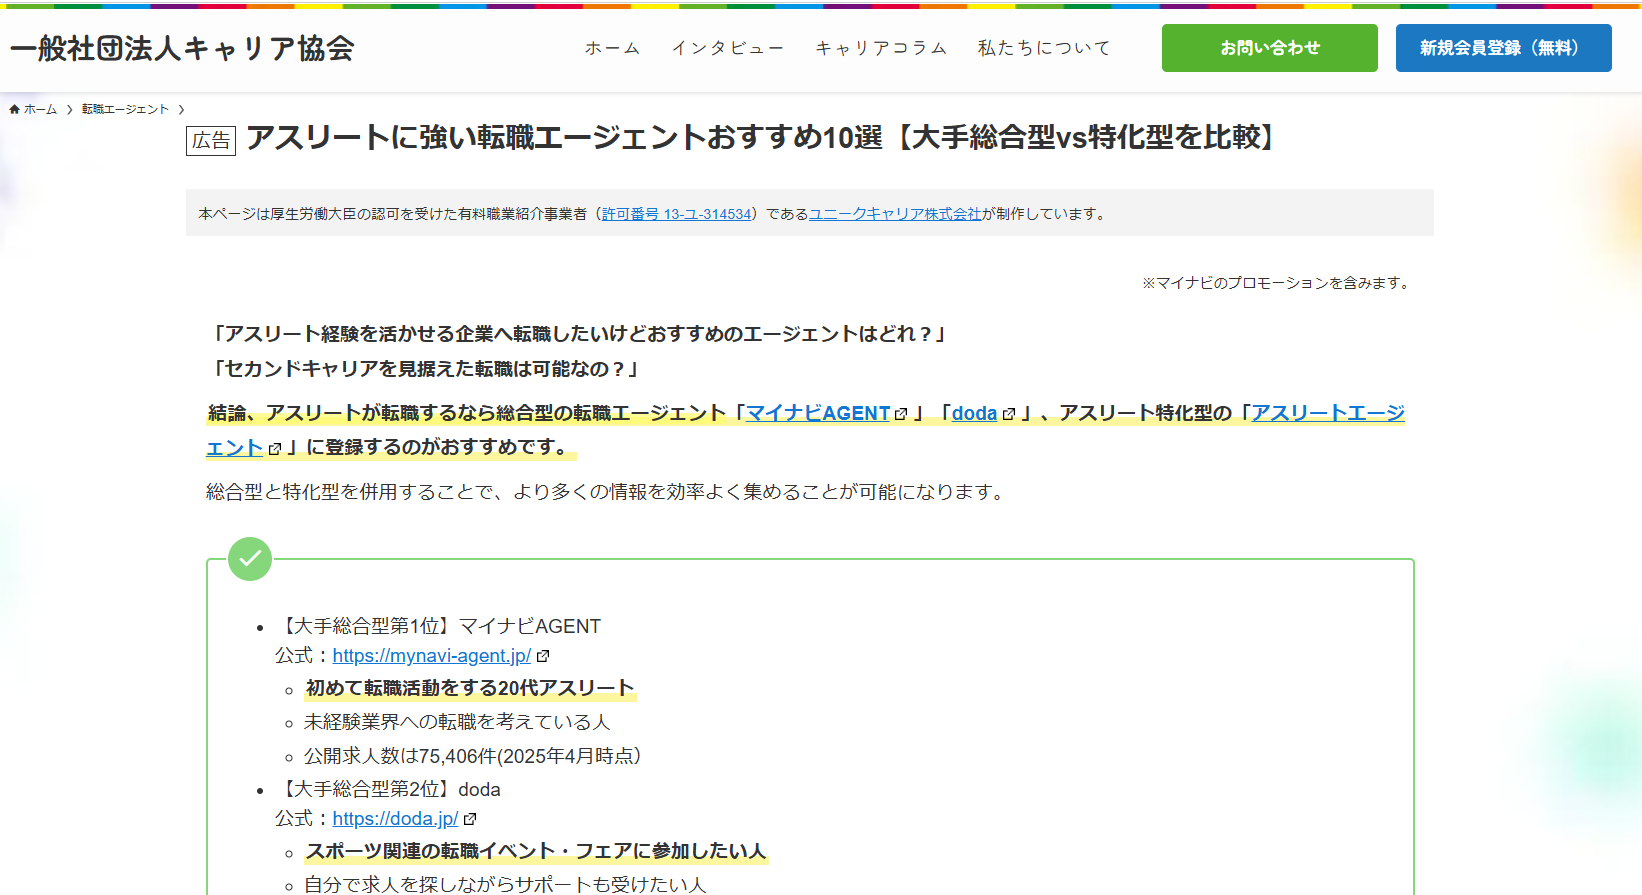
Task: Click the blue 新規会員登録（無料） button
Action: point(1504,48)
